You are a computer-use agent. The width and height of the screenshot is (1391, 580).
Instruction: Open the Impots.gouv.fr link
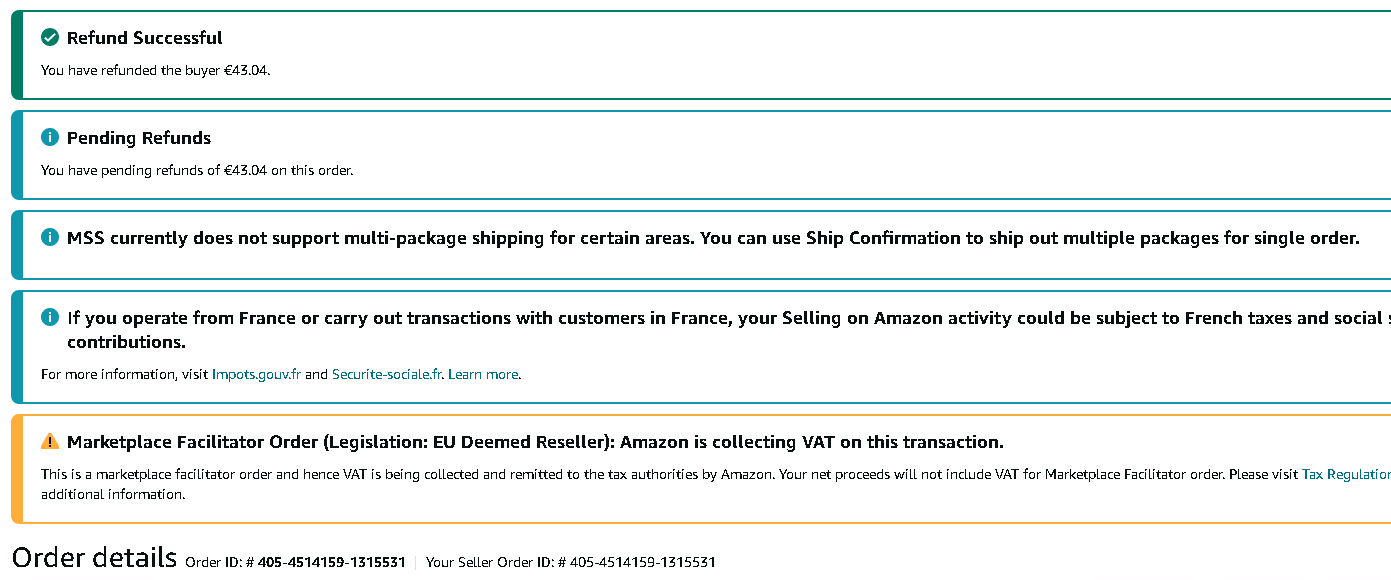point(256,375)
